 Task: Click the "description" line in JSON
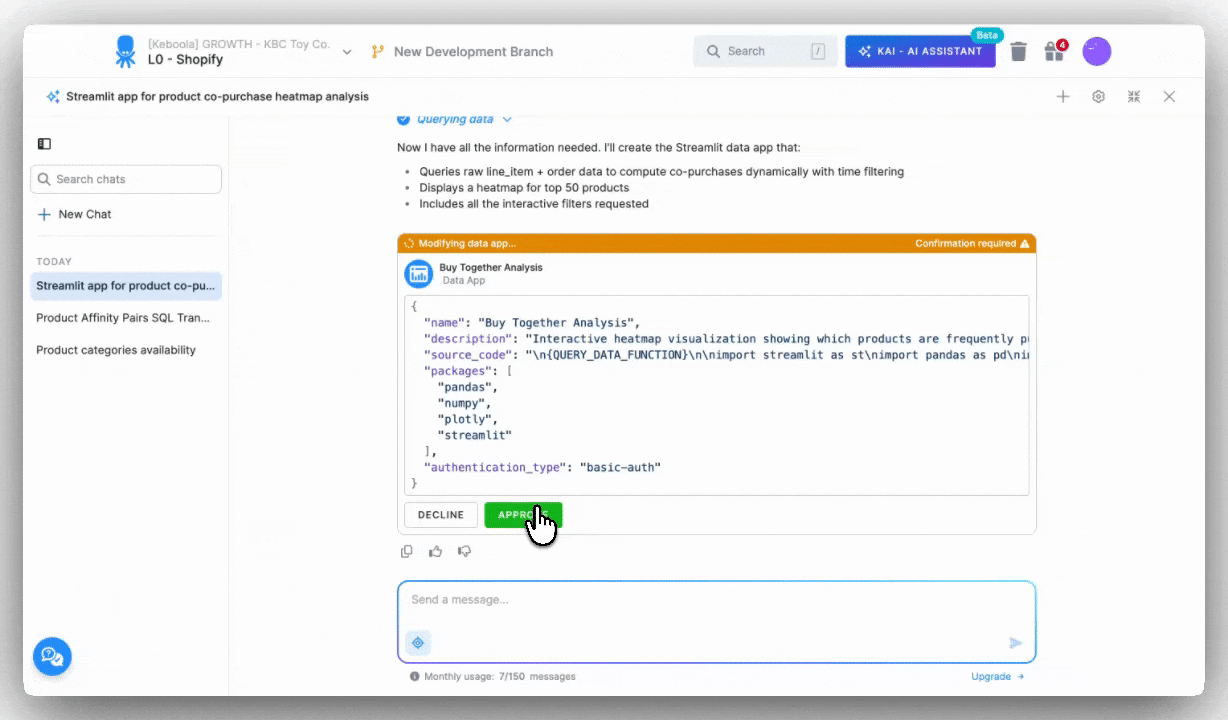click(726, 339)
